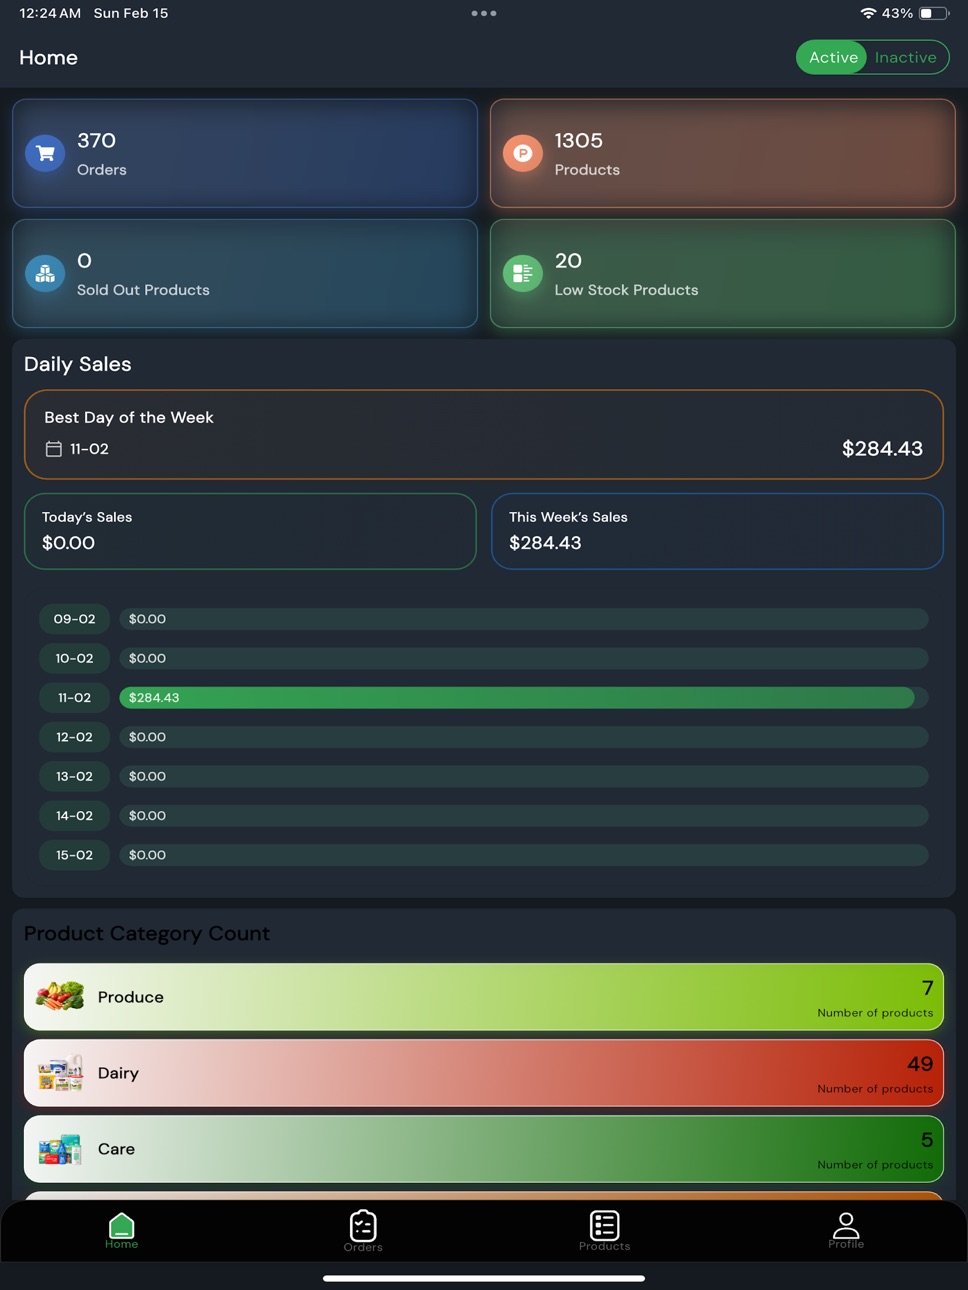Go to the Orders tab
Image resolution: width=968 pixels, height=1290 pixels.
363,1231
